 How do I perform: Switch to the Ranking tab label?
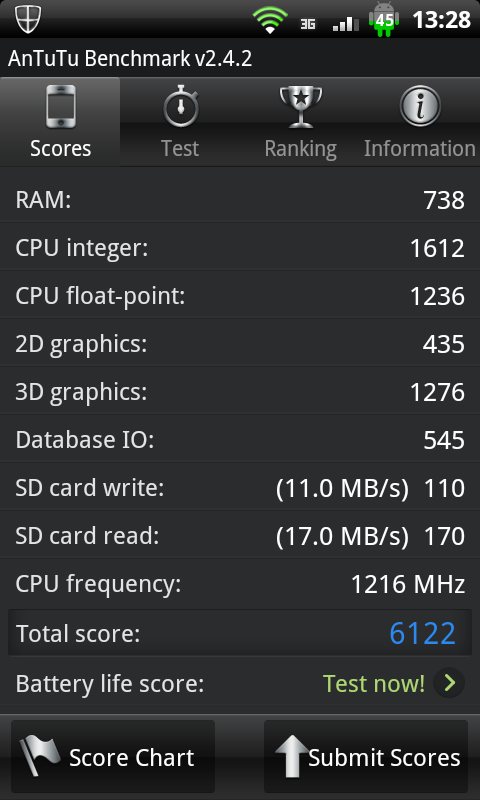[x=300, y=149]
